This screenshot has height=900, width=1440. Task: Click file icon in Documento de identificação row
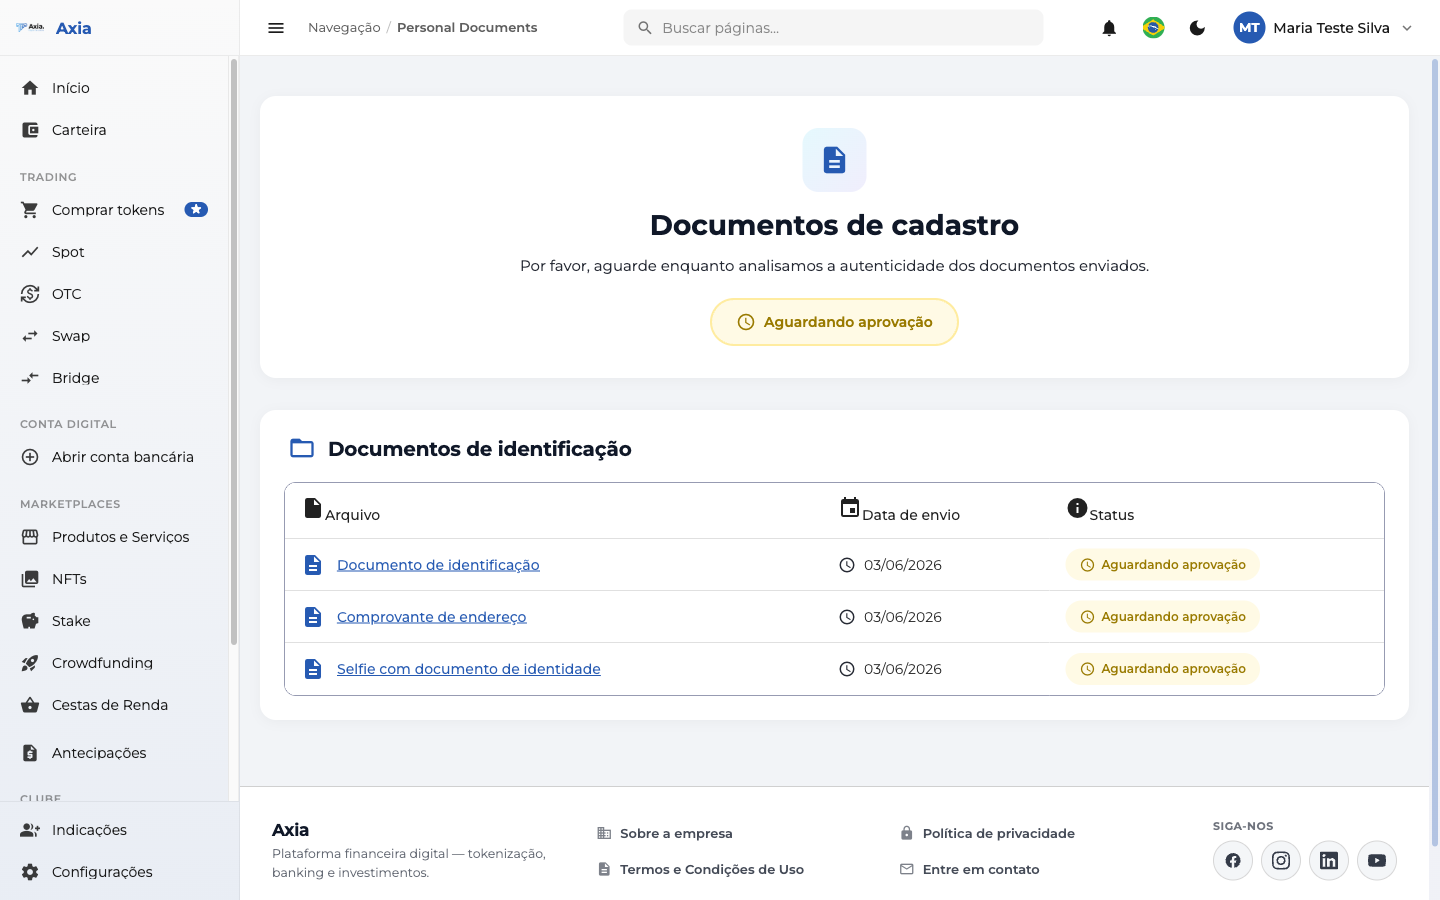pyautogui.click(x=313, y=565)
